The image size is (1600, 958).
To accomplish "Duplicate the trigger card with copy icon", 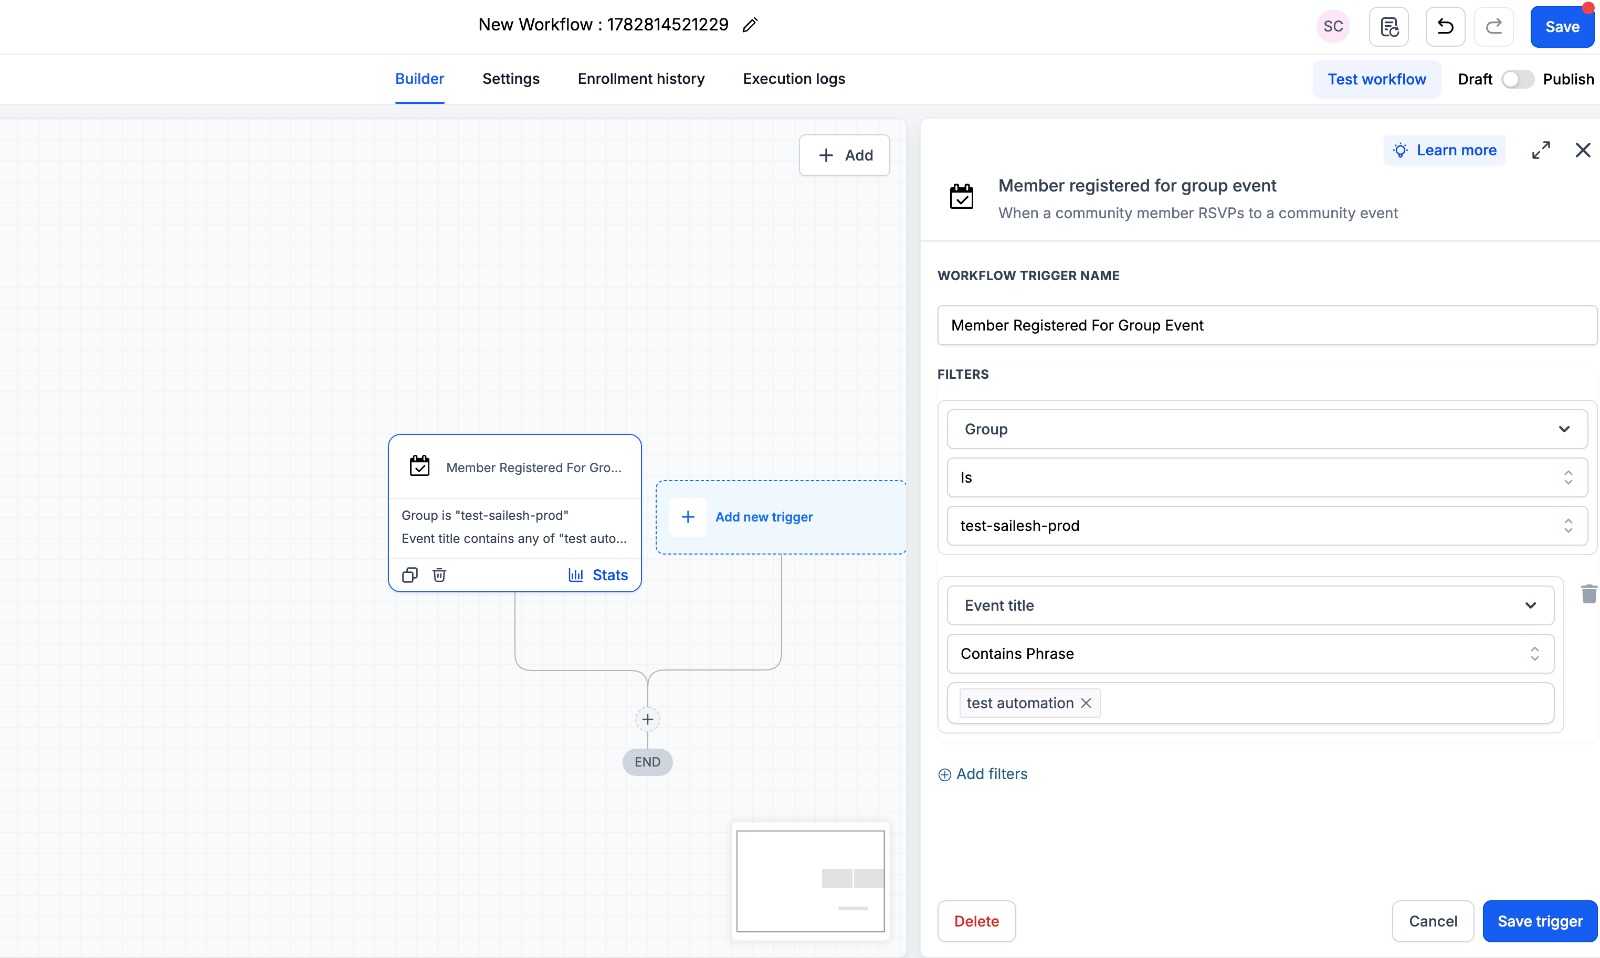I will [x=410, y=575].
